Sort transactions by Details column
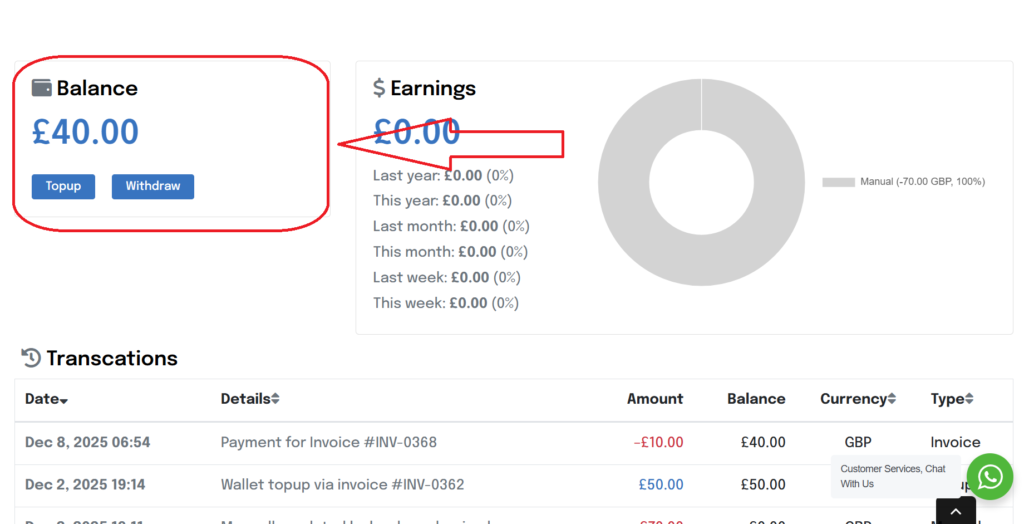 [x=250, y=399]
